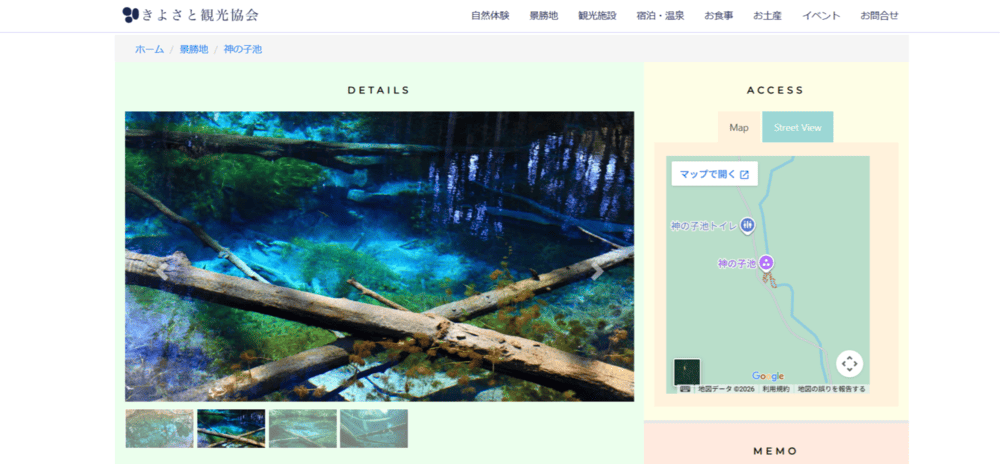Open the 宿泊・温泉 navigation item

(x=659, y=16)
